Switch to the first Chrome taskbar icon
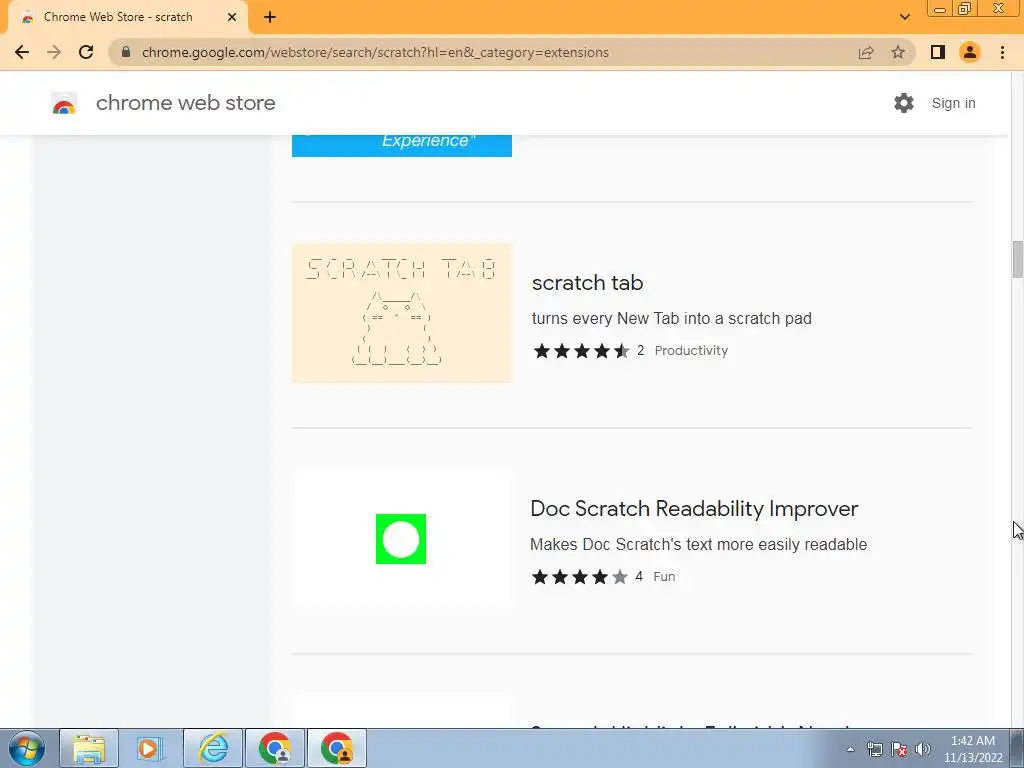1024x768 pixels. pos(275,748)
